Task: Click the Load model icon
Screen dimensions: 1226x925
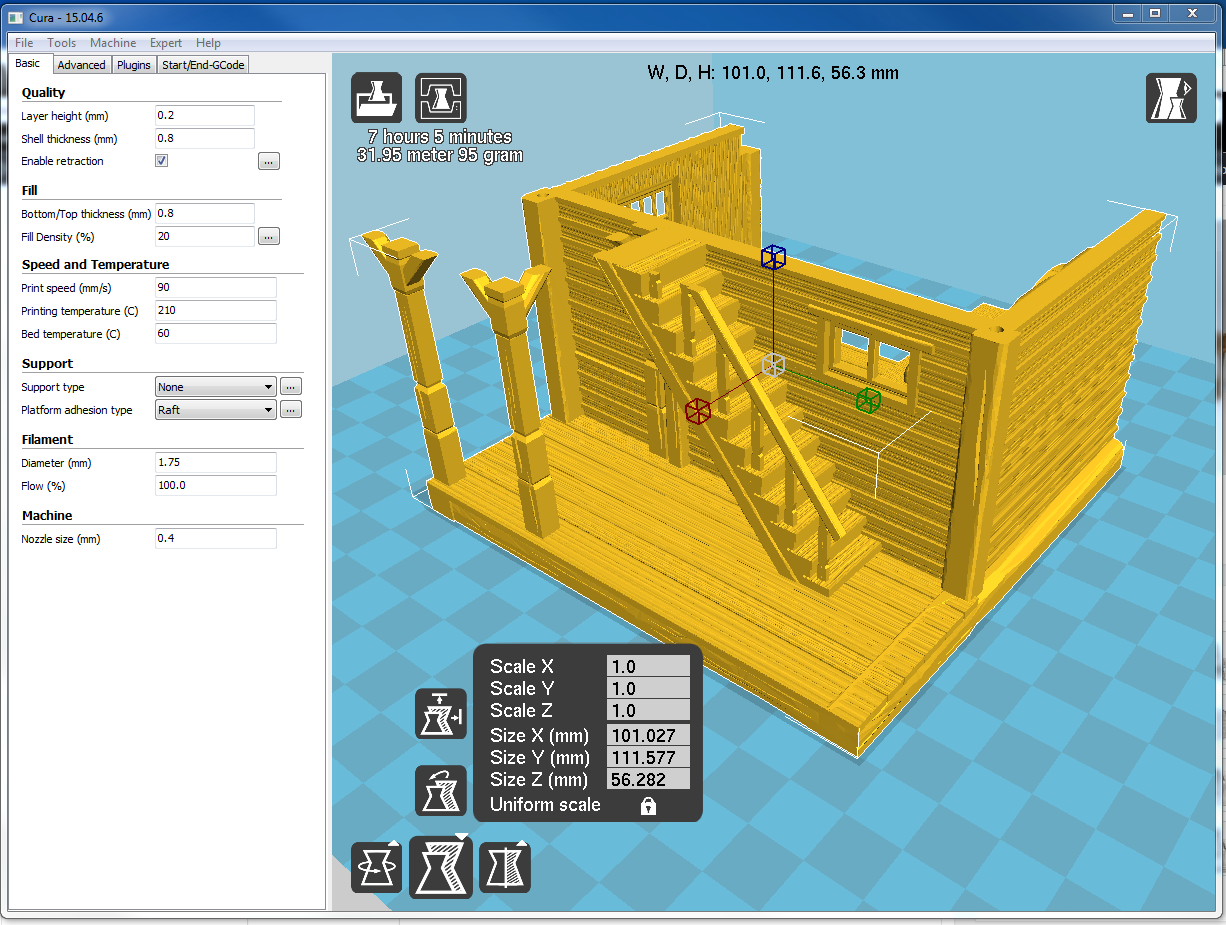Action: pyautogui.click(x=377, y=98)
